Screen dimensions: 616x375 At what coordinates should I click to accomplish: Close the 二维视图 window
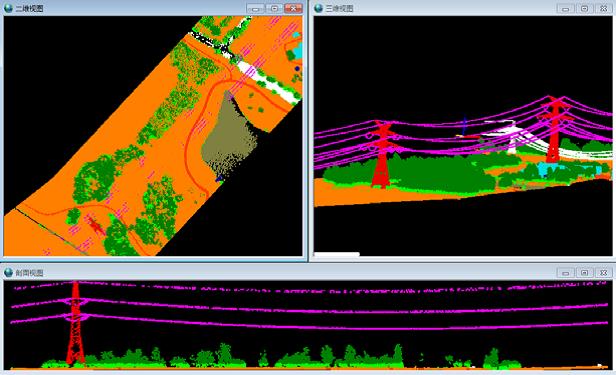pyautogui.click(x=293, y=8)
